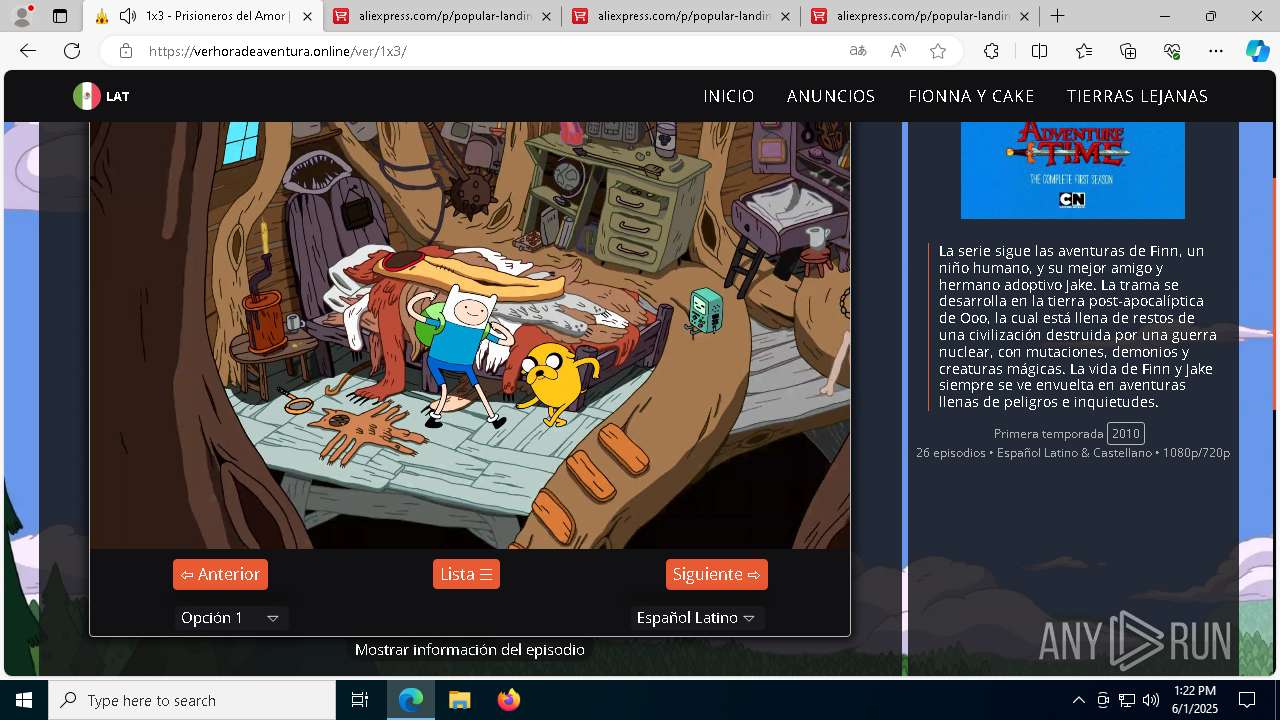
Task: Add page to favorites star
Action: (938, 51)
